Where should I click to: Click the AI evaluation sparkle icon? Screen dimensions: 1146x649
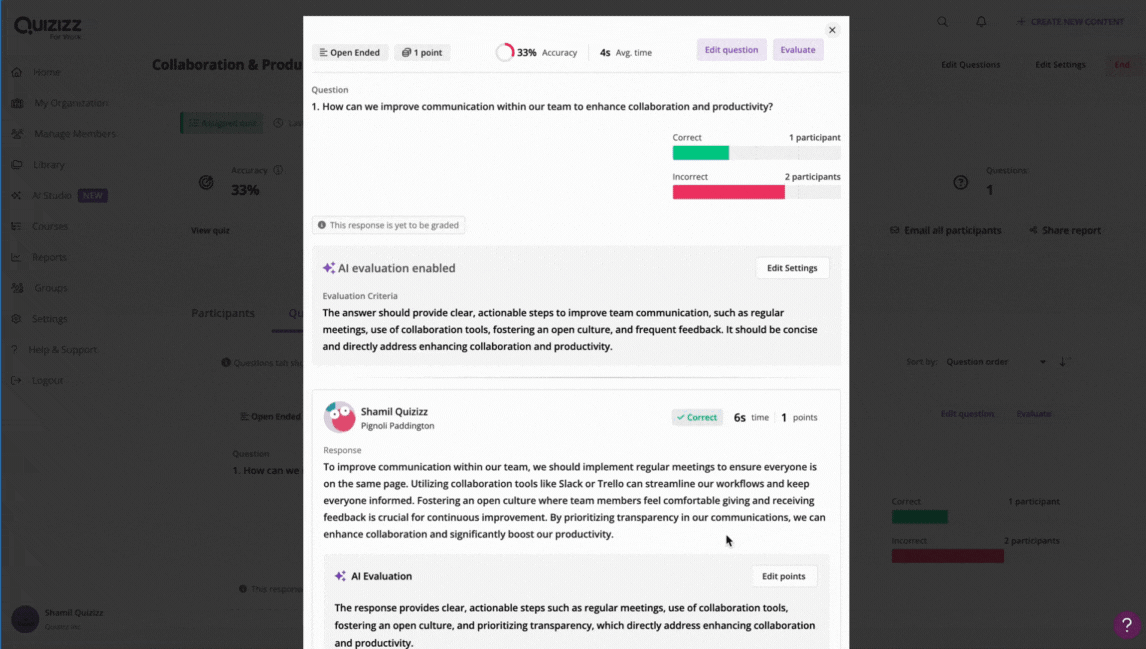point(329,268)
